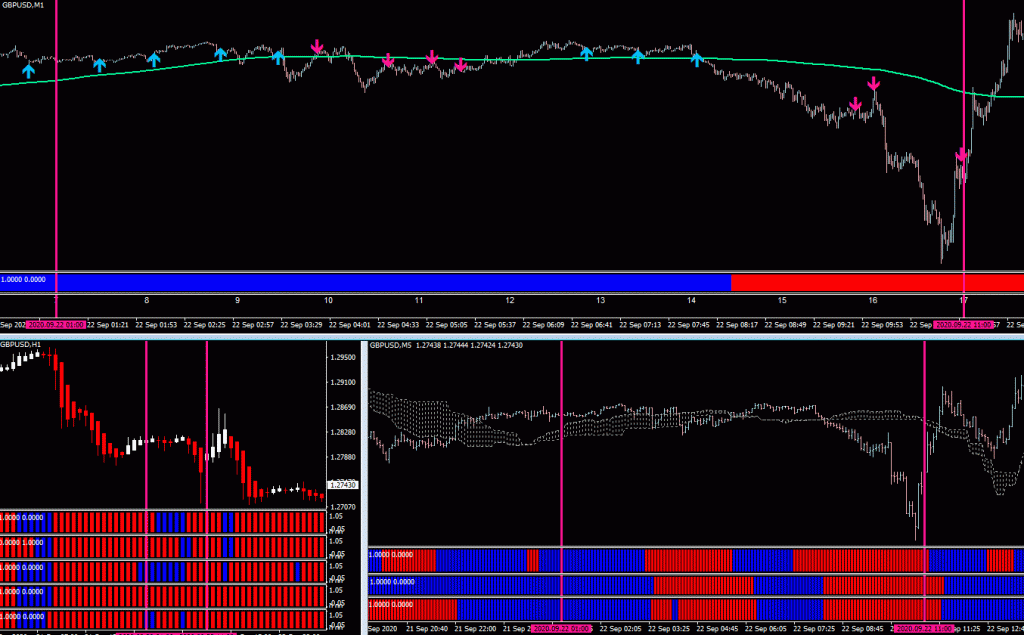Image resolution: width=1024 pixels, height=635 pixels.
Task: Click the '22 Sep 04:45' time label in M5 chart
Action: pos(717,628)
